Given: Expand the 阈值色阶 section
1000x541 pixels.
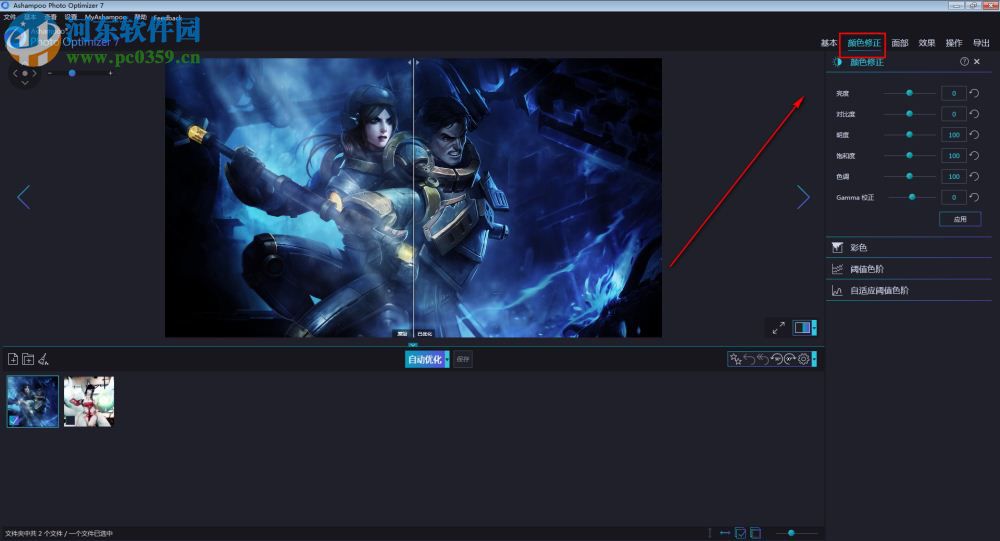Looking at the screenshot, I should (909, 269).
